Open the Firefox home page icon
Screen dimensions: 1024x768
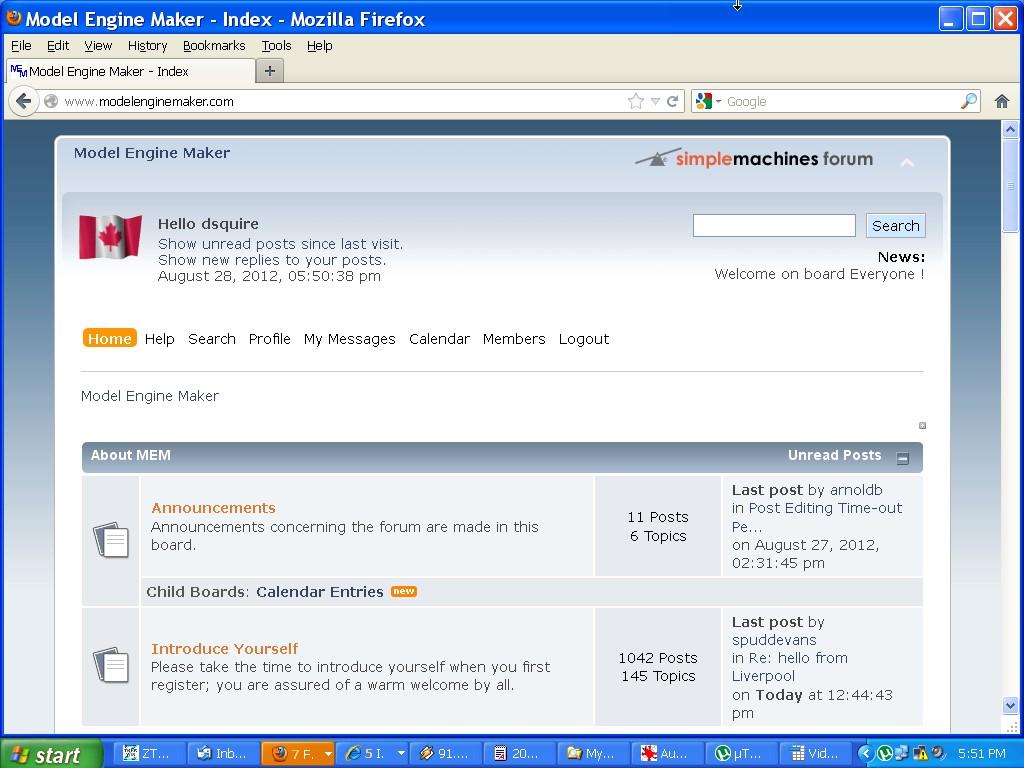pyautogui.click(x=1002, y=101)
